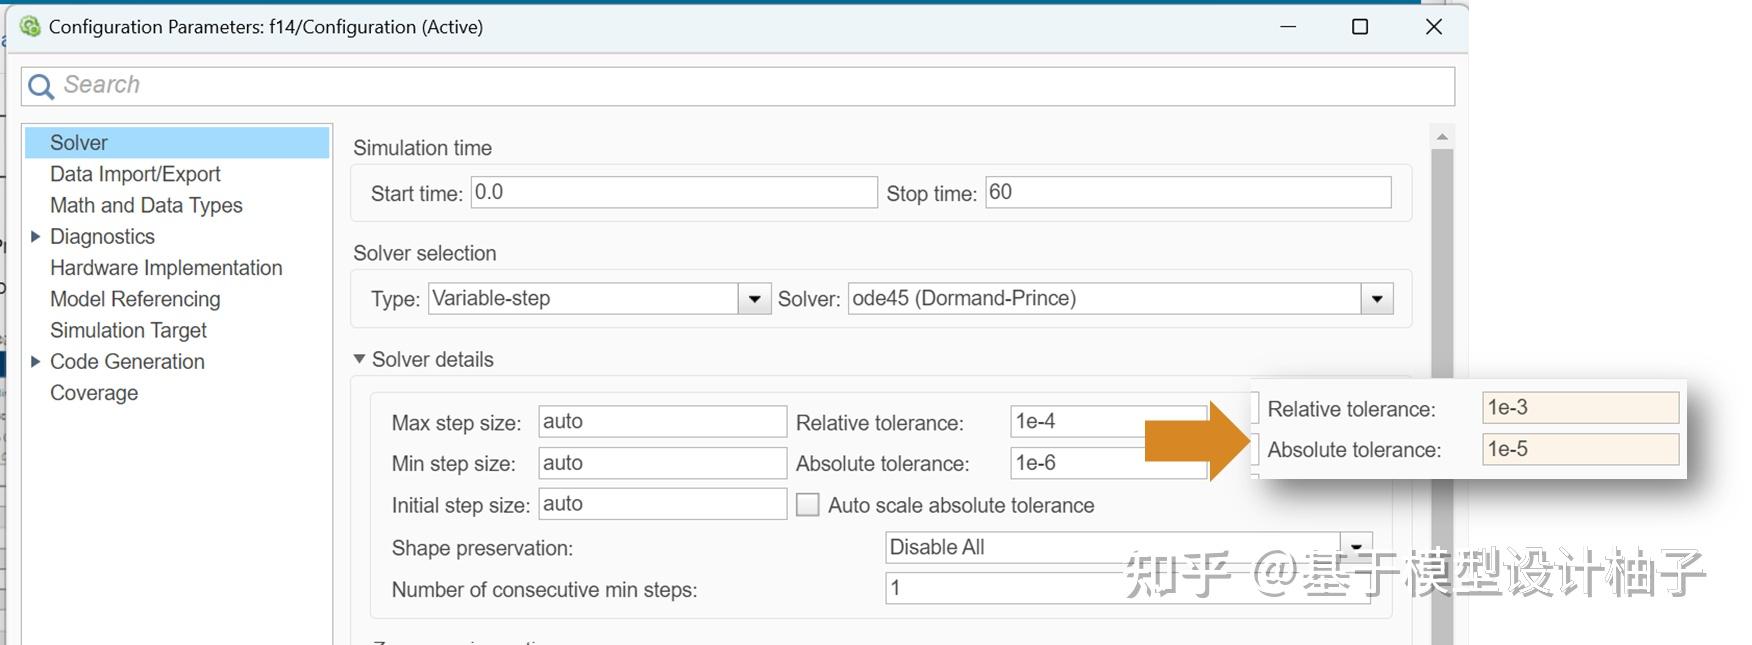Go to Model Referencing settings
The height and width of the screenshot is (645, 1752).
[x=135, y=299]
